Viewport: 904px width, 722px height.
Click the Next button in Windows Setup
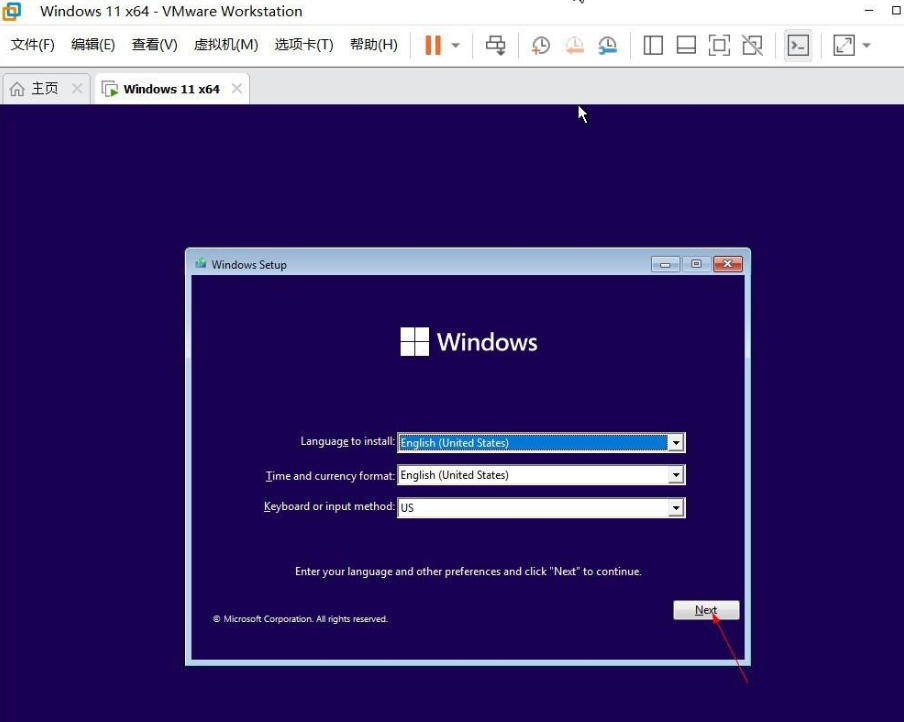(706, 610)
